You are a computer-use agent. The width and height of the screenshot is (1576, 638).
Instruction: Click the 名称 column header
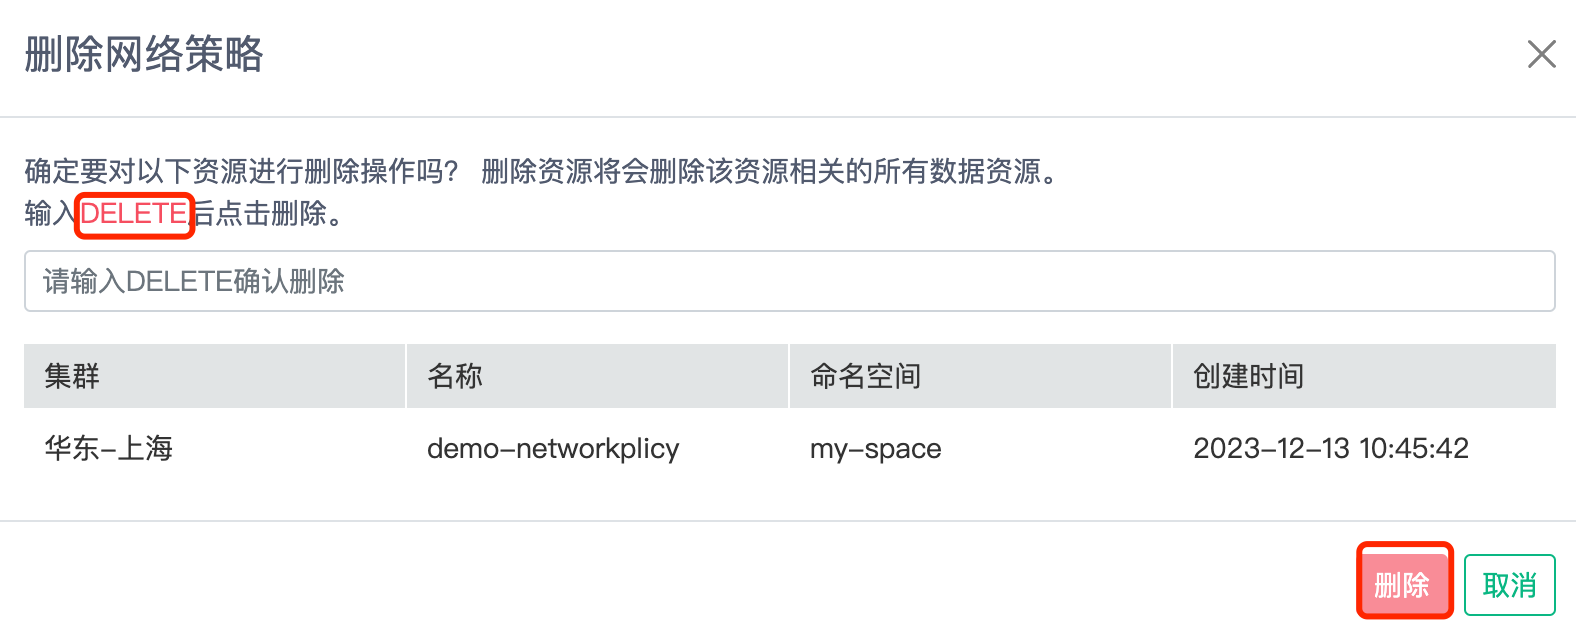455,376
